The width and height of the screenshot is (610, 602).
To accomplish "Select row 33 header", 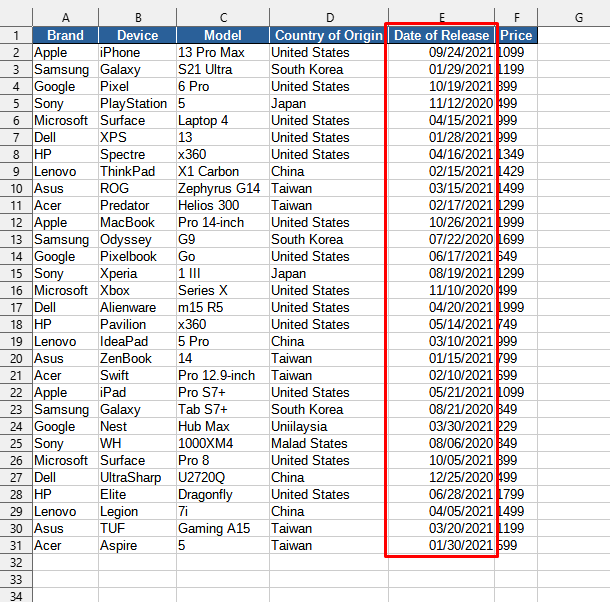I will click(16, 579).
